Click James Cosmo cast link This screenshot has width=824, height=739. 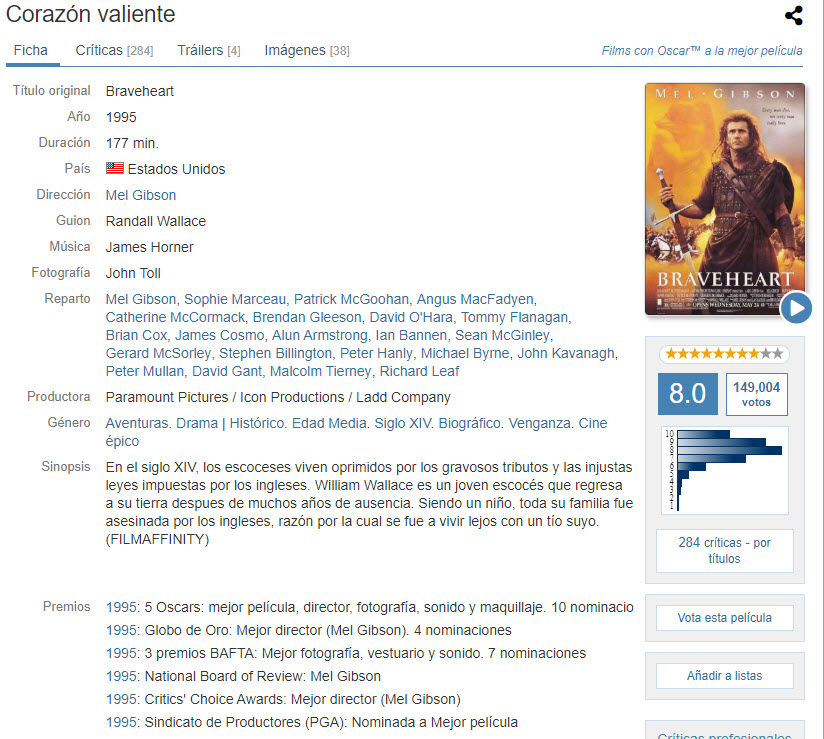[x=219, y=335]
